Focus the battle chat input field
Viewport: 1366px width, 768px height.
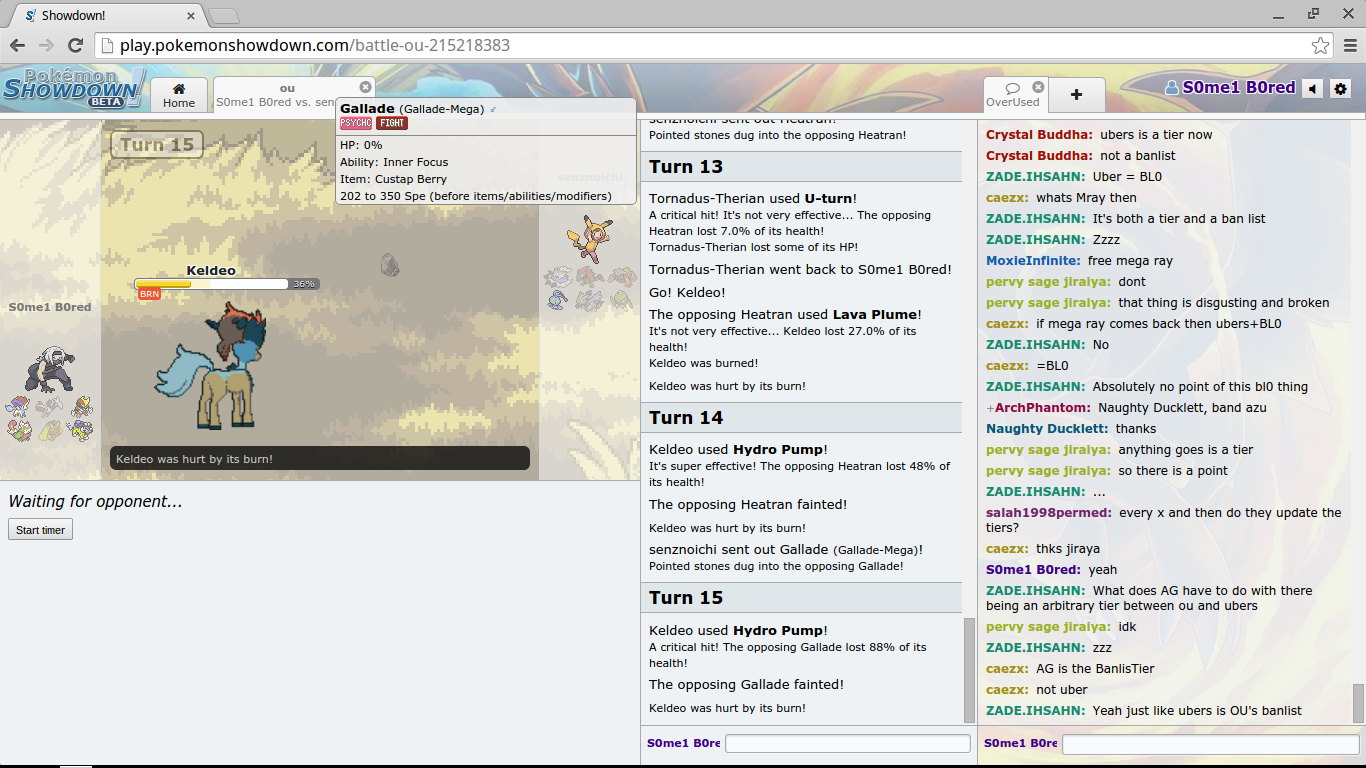847,743
